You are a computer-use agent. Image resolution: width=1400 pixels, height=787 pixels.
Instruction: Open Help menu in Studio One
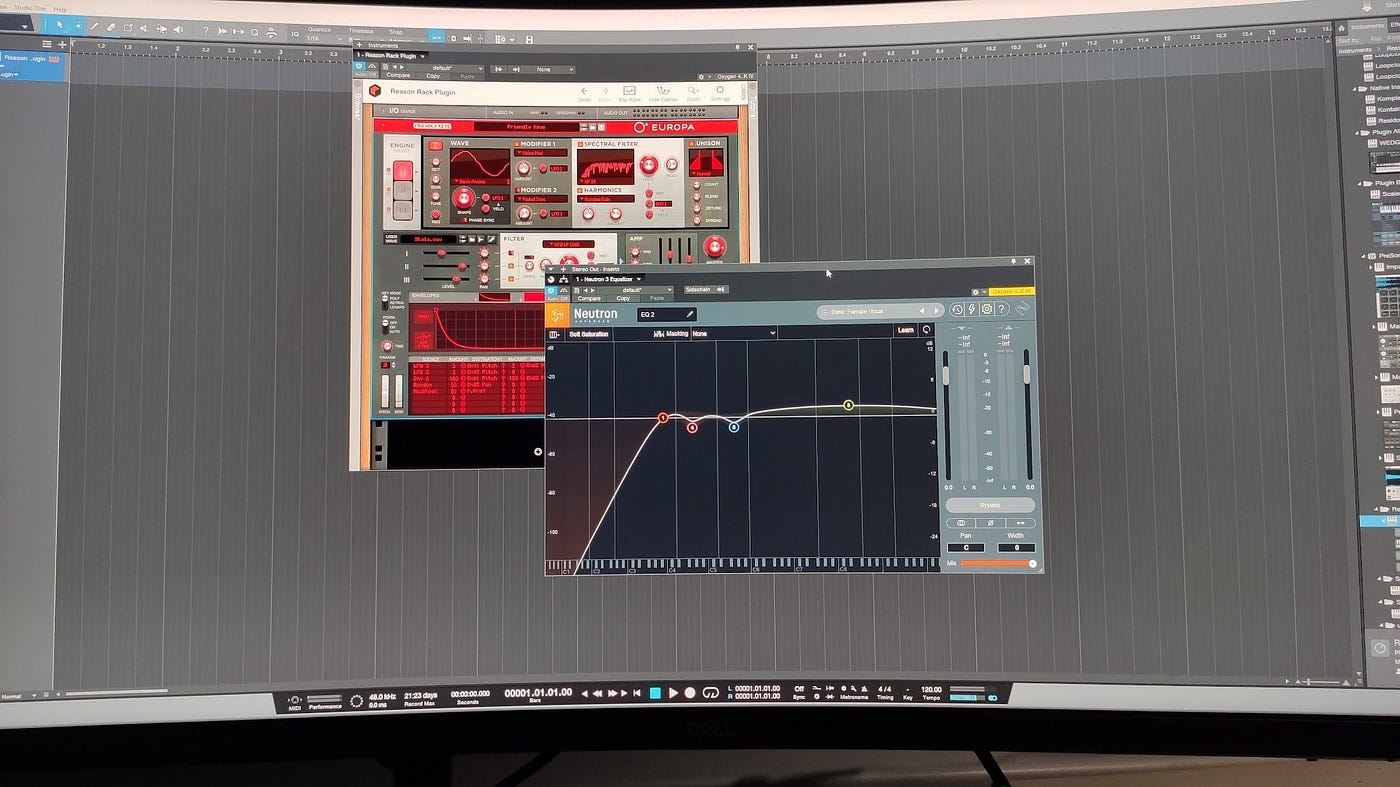61,8
